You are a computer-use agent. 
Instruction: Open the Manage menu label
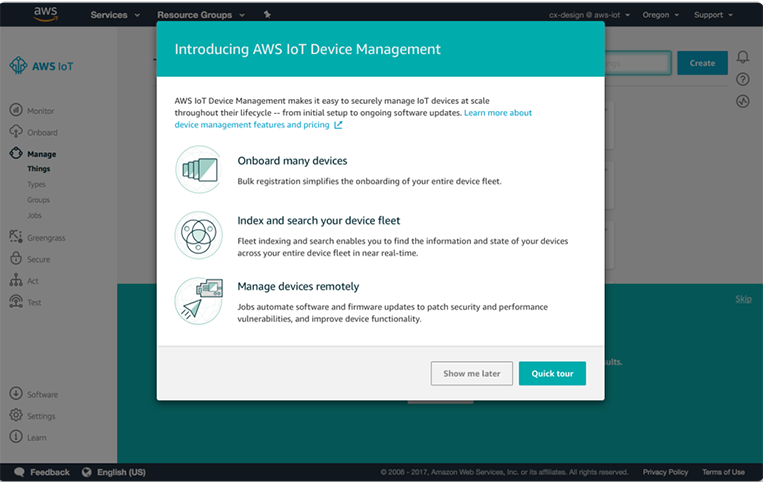pyautogui.click(x=42, y=154)
